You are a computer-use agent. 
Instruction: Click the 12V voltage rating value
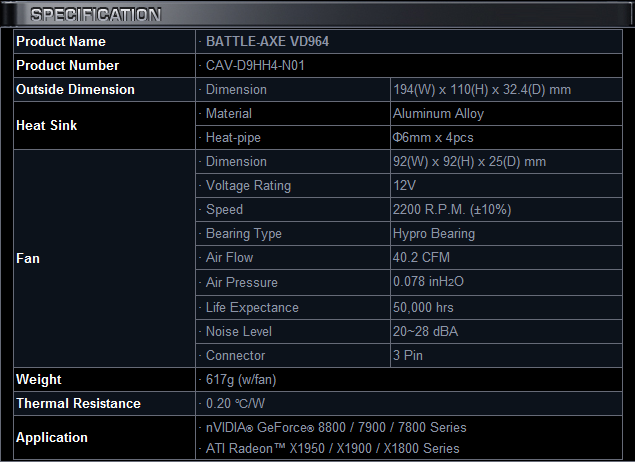click(405, 186)
